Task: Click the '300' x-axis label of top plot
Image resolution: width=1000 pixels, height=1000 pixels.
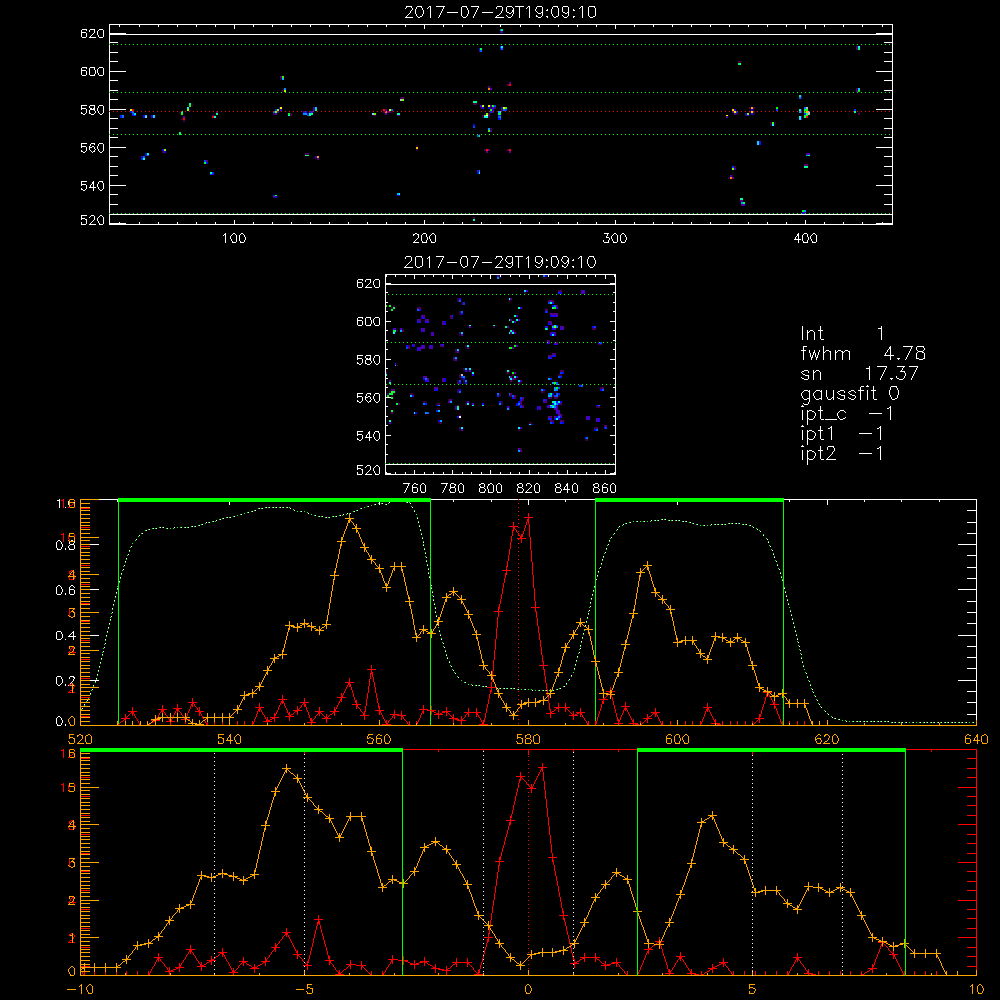Action: point(615,239)
